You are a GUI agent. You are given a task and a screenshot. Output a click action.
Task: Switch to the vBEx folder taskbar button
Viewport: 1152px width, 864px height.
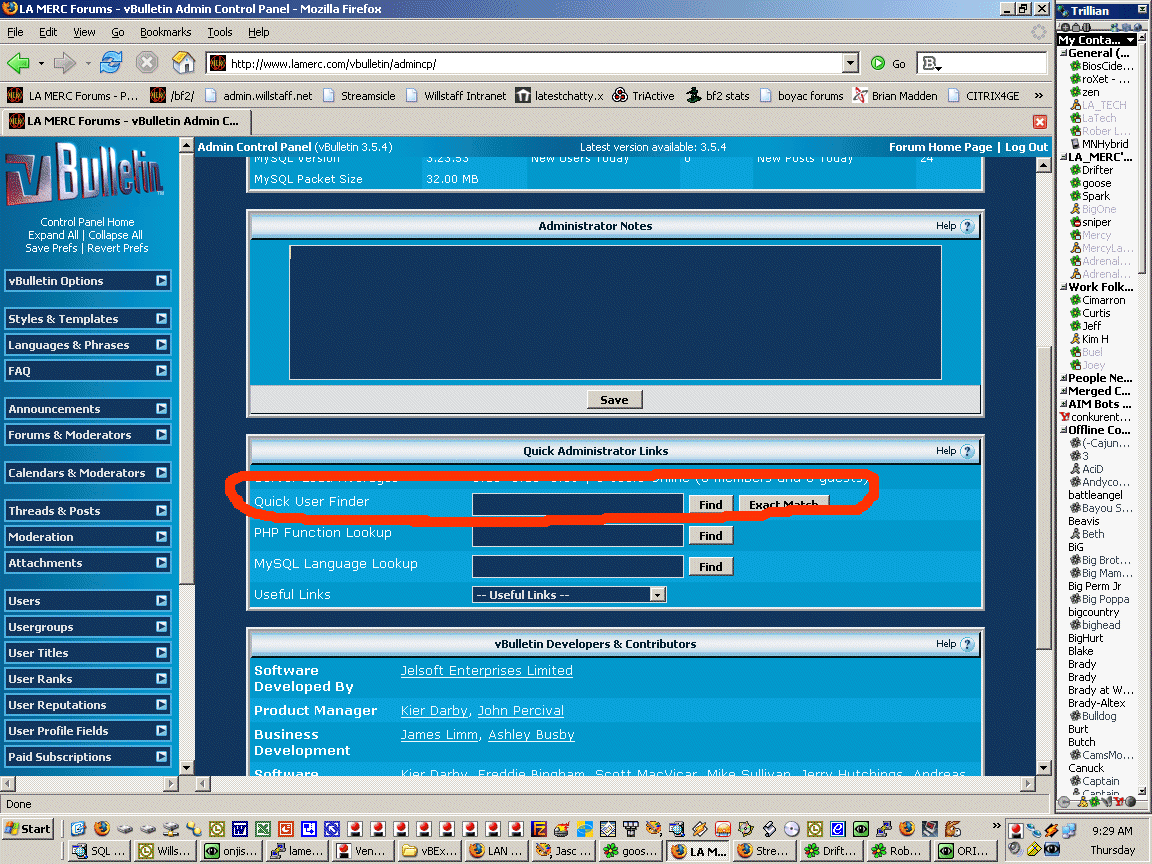(x=430, y=851)
